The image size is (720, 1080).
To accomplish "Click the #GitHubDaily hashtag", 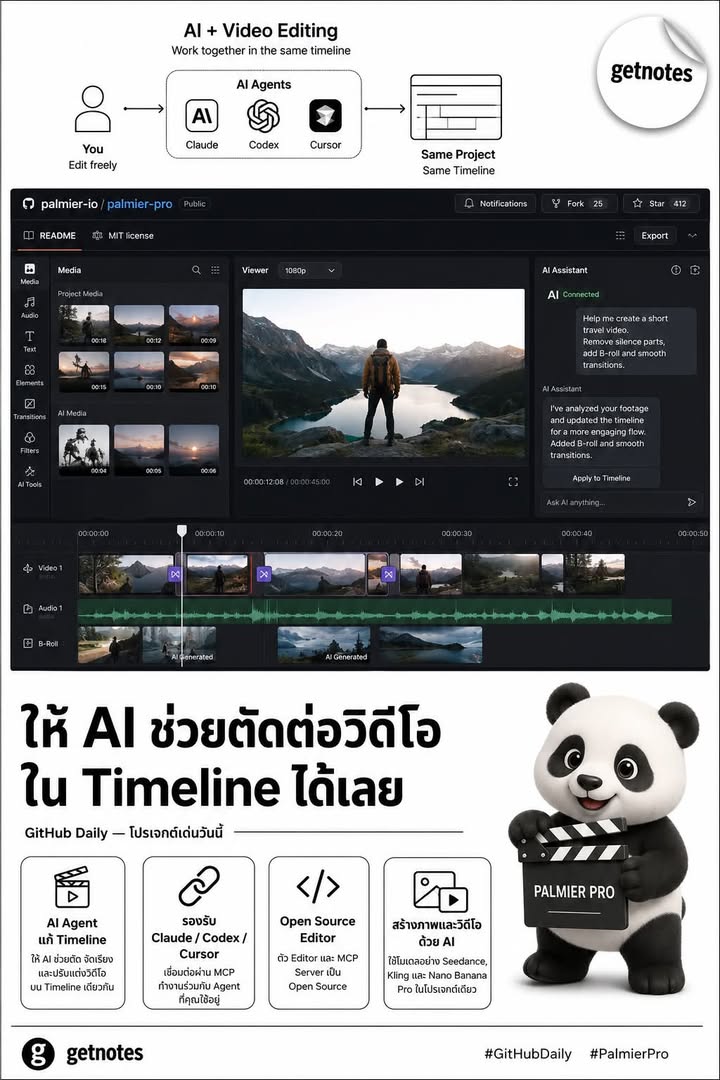I will pos(528,1054).
